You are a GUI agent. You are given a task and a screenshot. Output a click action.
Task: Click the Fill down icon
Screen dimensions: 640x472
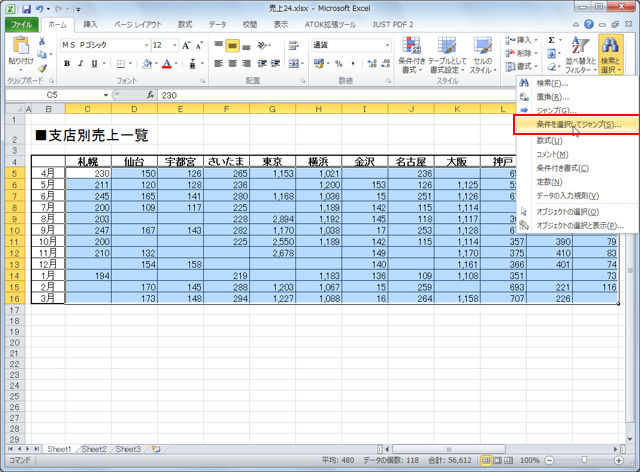(551, 53)
